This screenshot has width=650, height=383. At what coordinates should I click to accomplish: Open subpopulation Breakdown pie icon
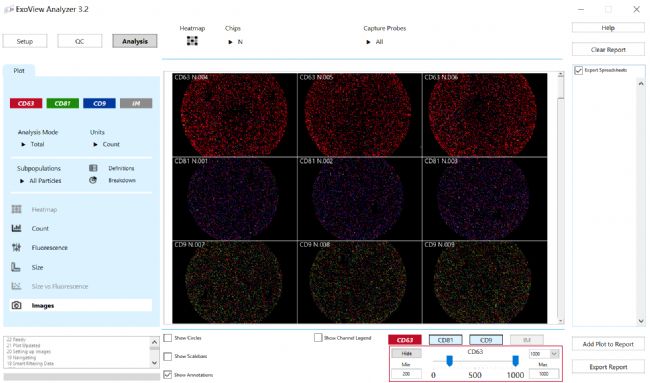coord(93,180)
